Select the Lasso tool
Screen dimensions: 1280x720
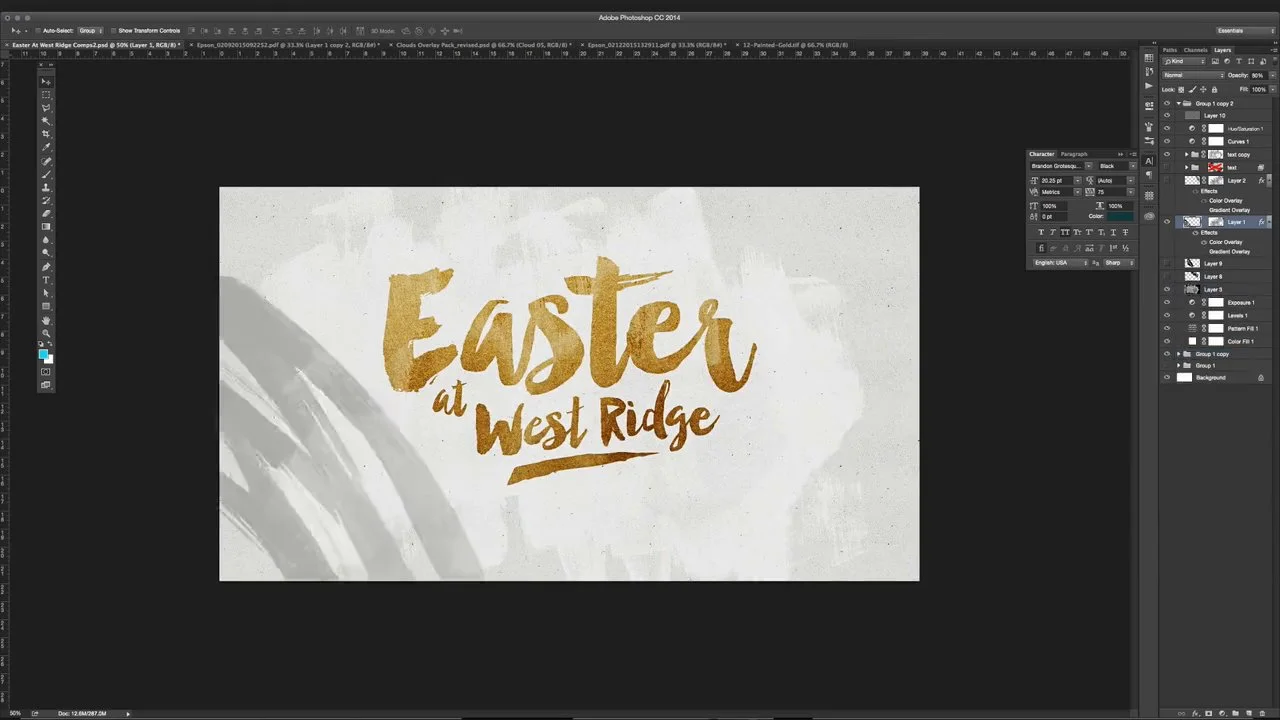coord(45,107)
